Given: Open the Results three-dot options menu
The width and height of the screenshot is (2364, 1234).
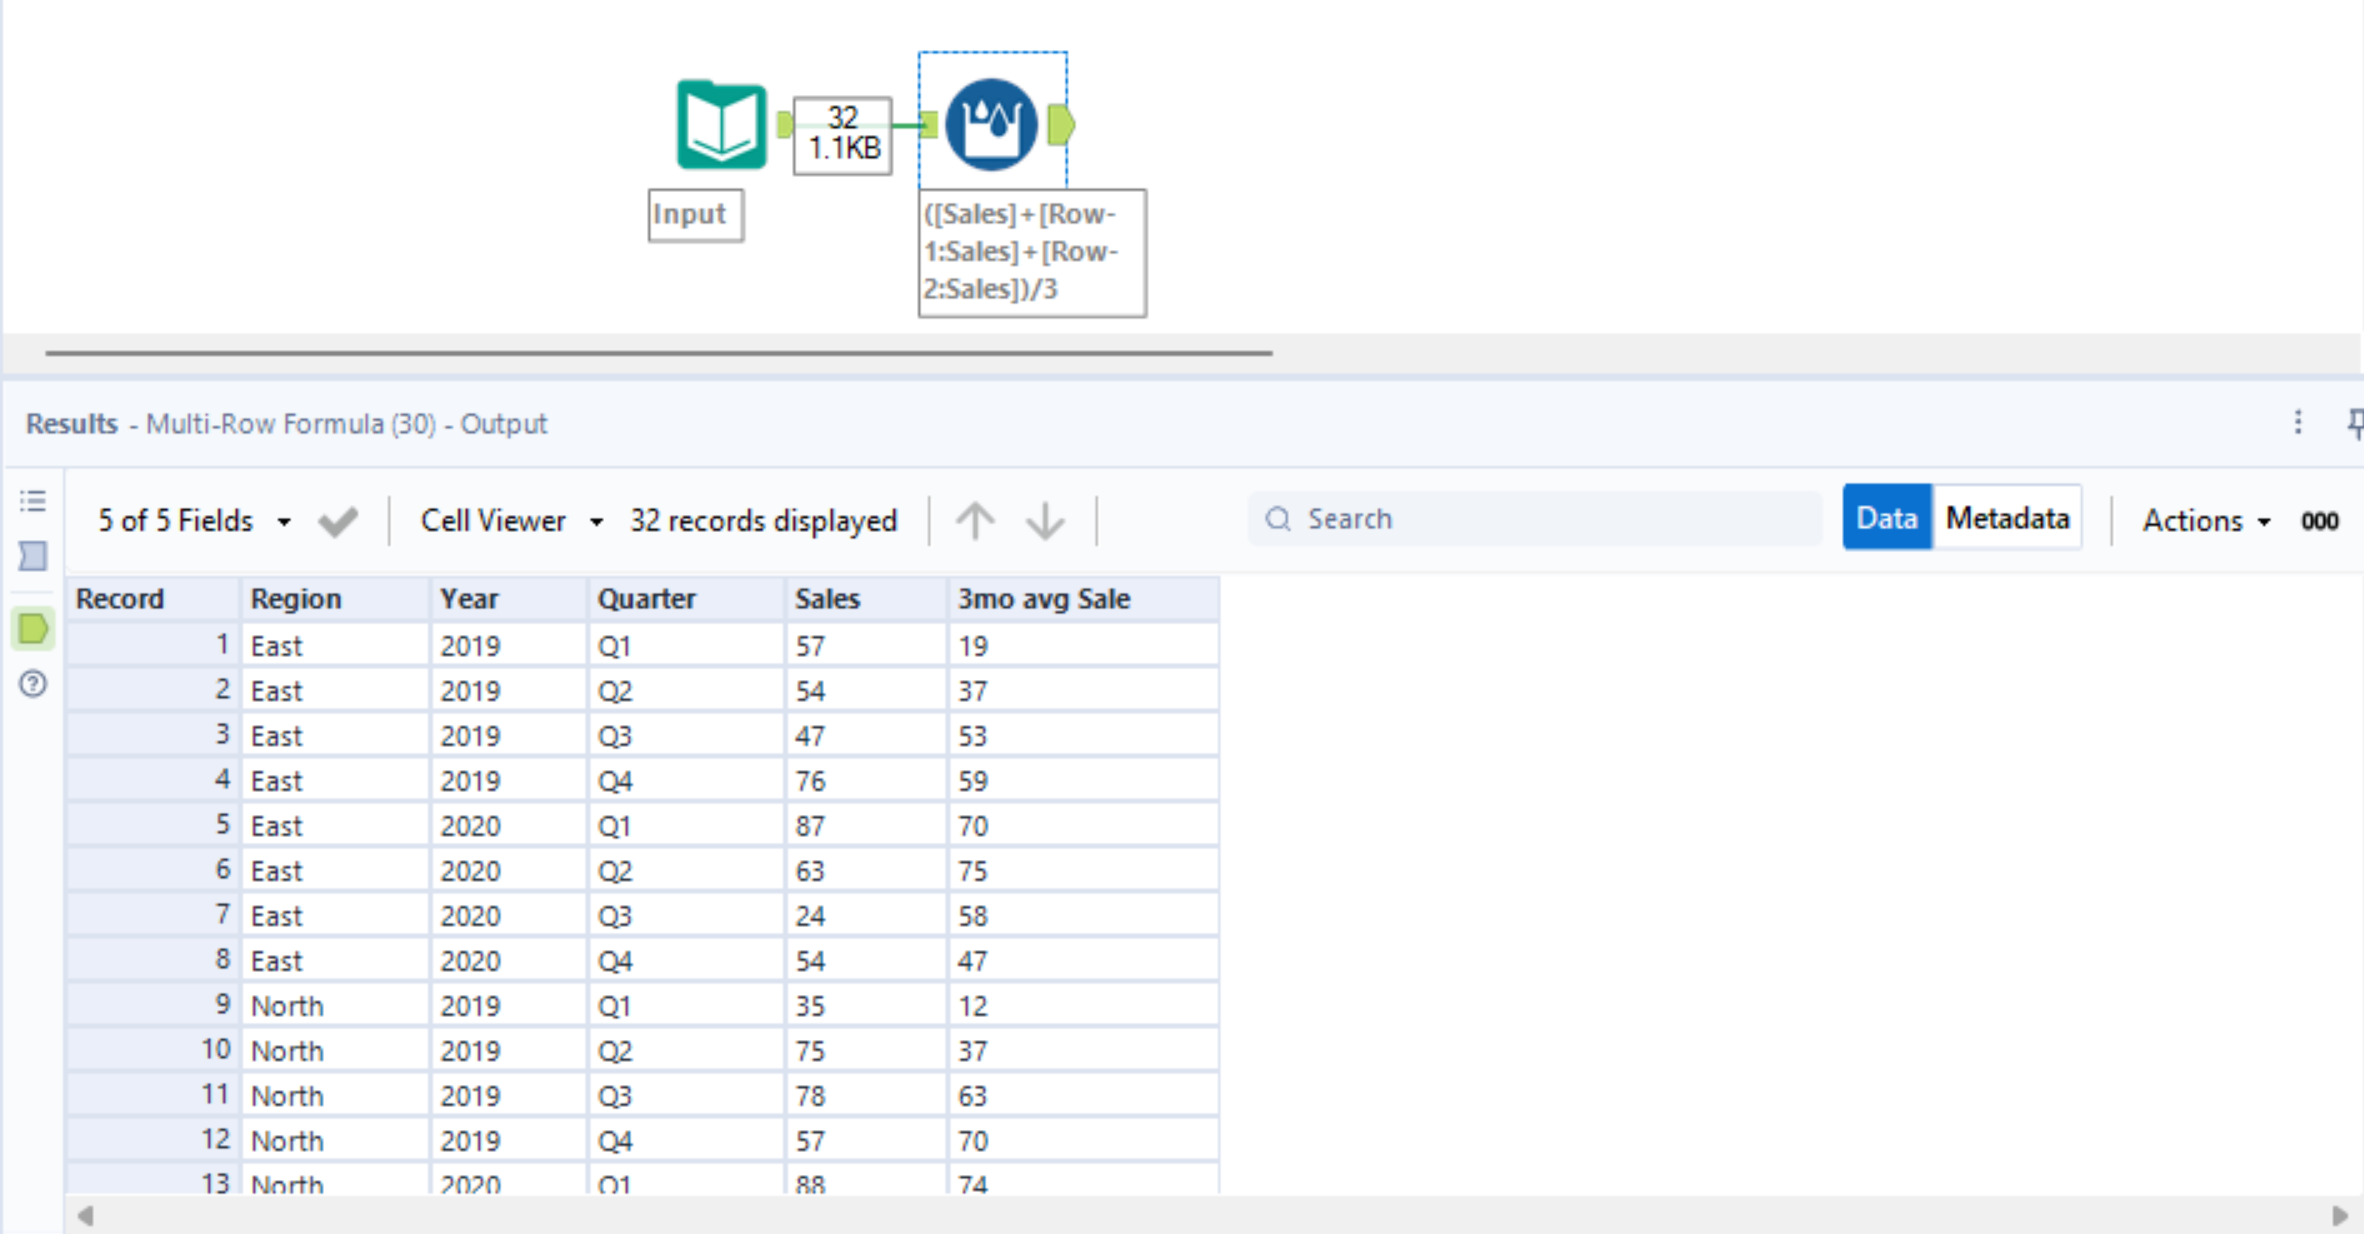Looking at the screenshot, I should click(2298, 423).
